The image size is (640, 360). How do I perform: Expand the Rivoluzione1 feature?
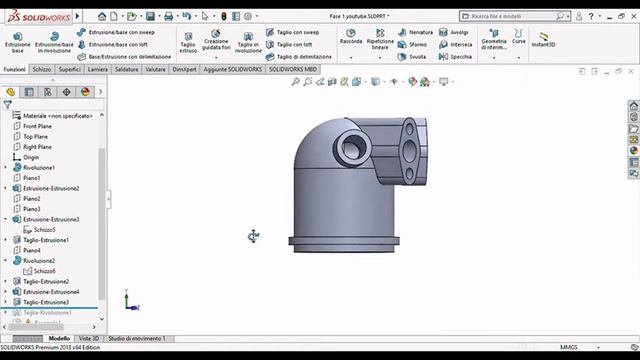click(5, 167)
